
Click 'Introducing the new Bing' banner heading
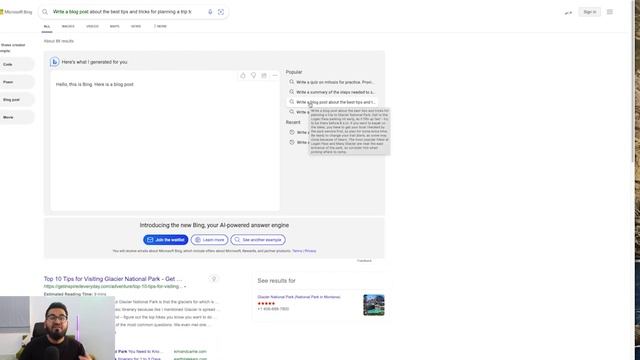click(x=214, y=225)
